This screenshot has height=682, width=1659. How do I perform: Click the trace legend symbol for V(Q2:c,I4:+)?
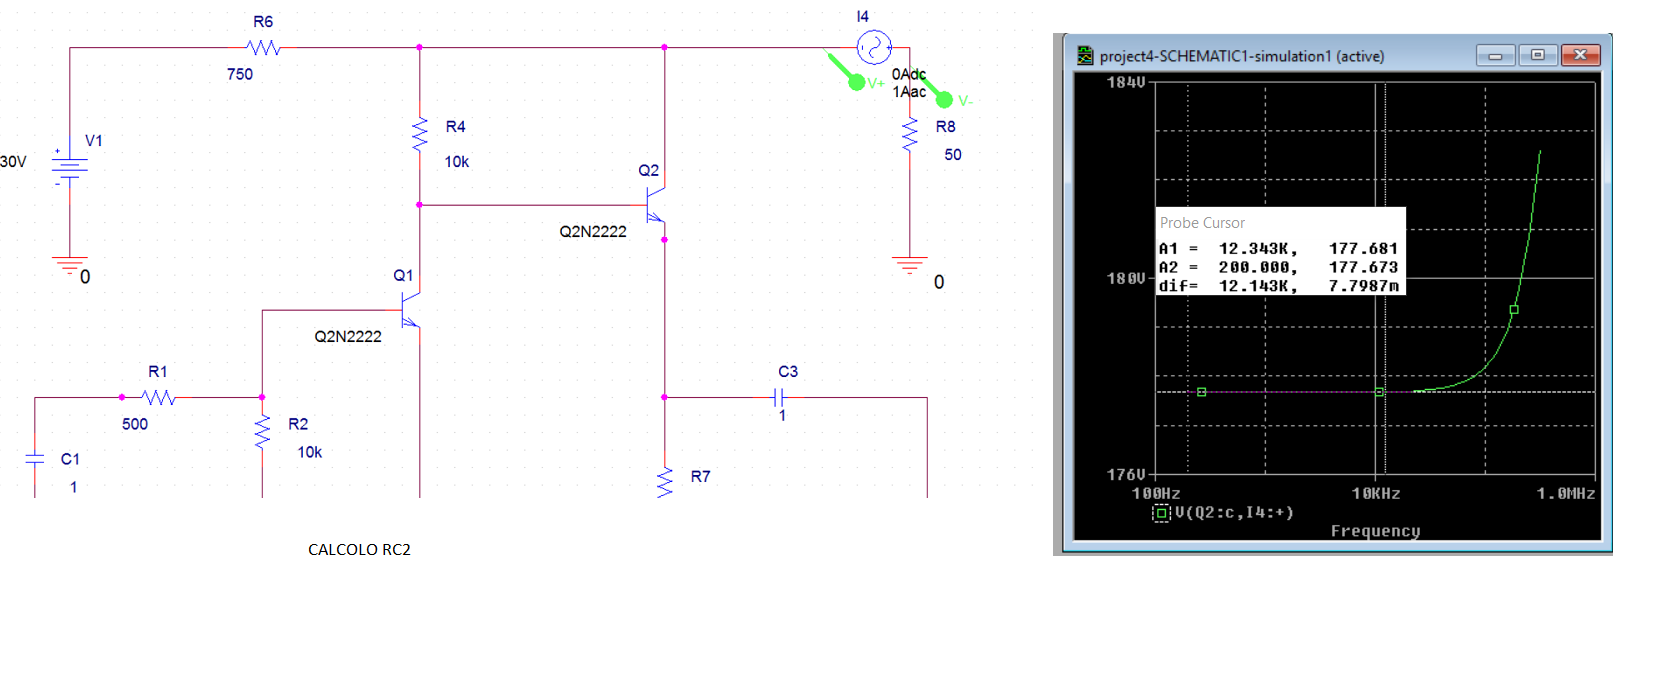point(1161,513)
